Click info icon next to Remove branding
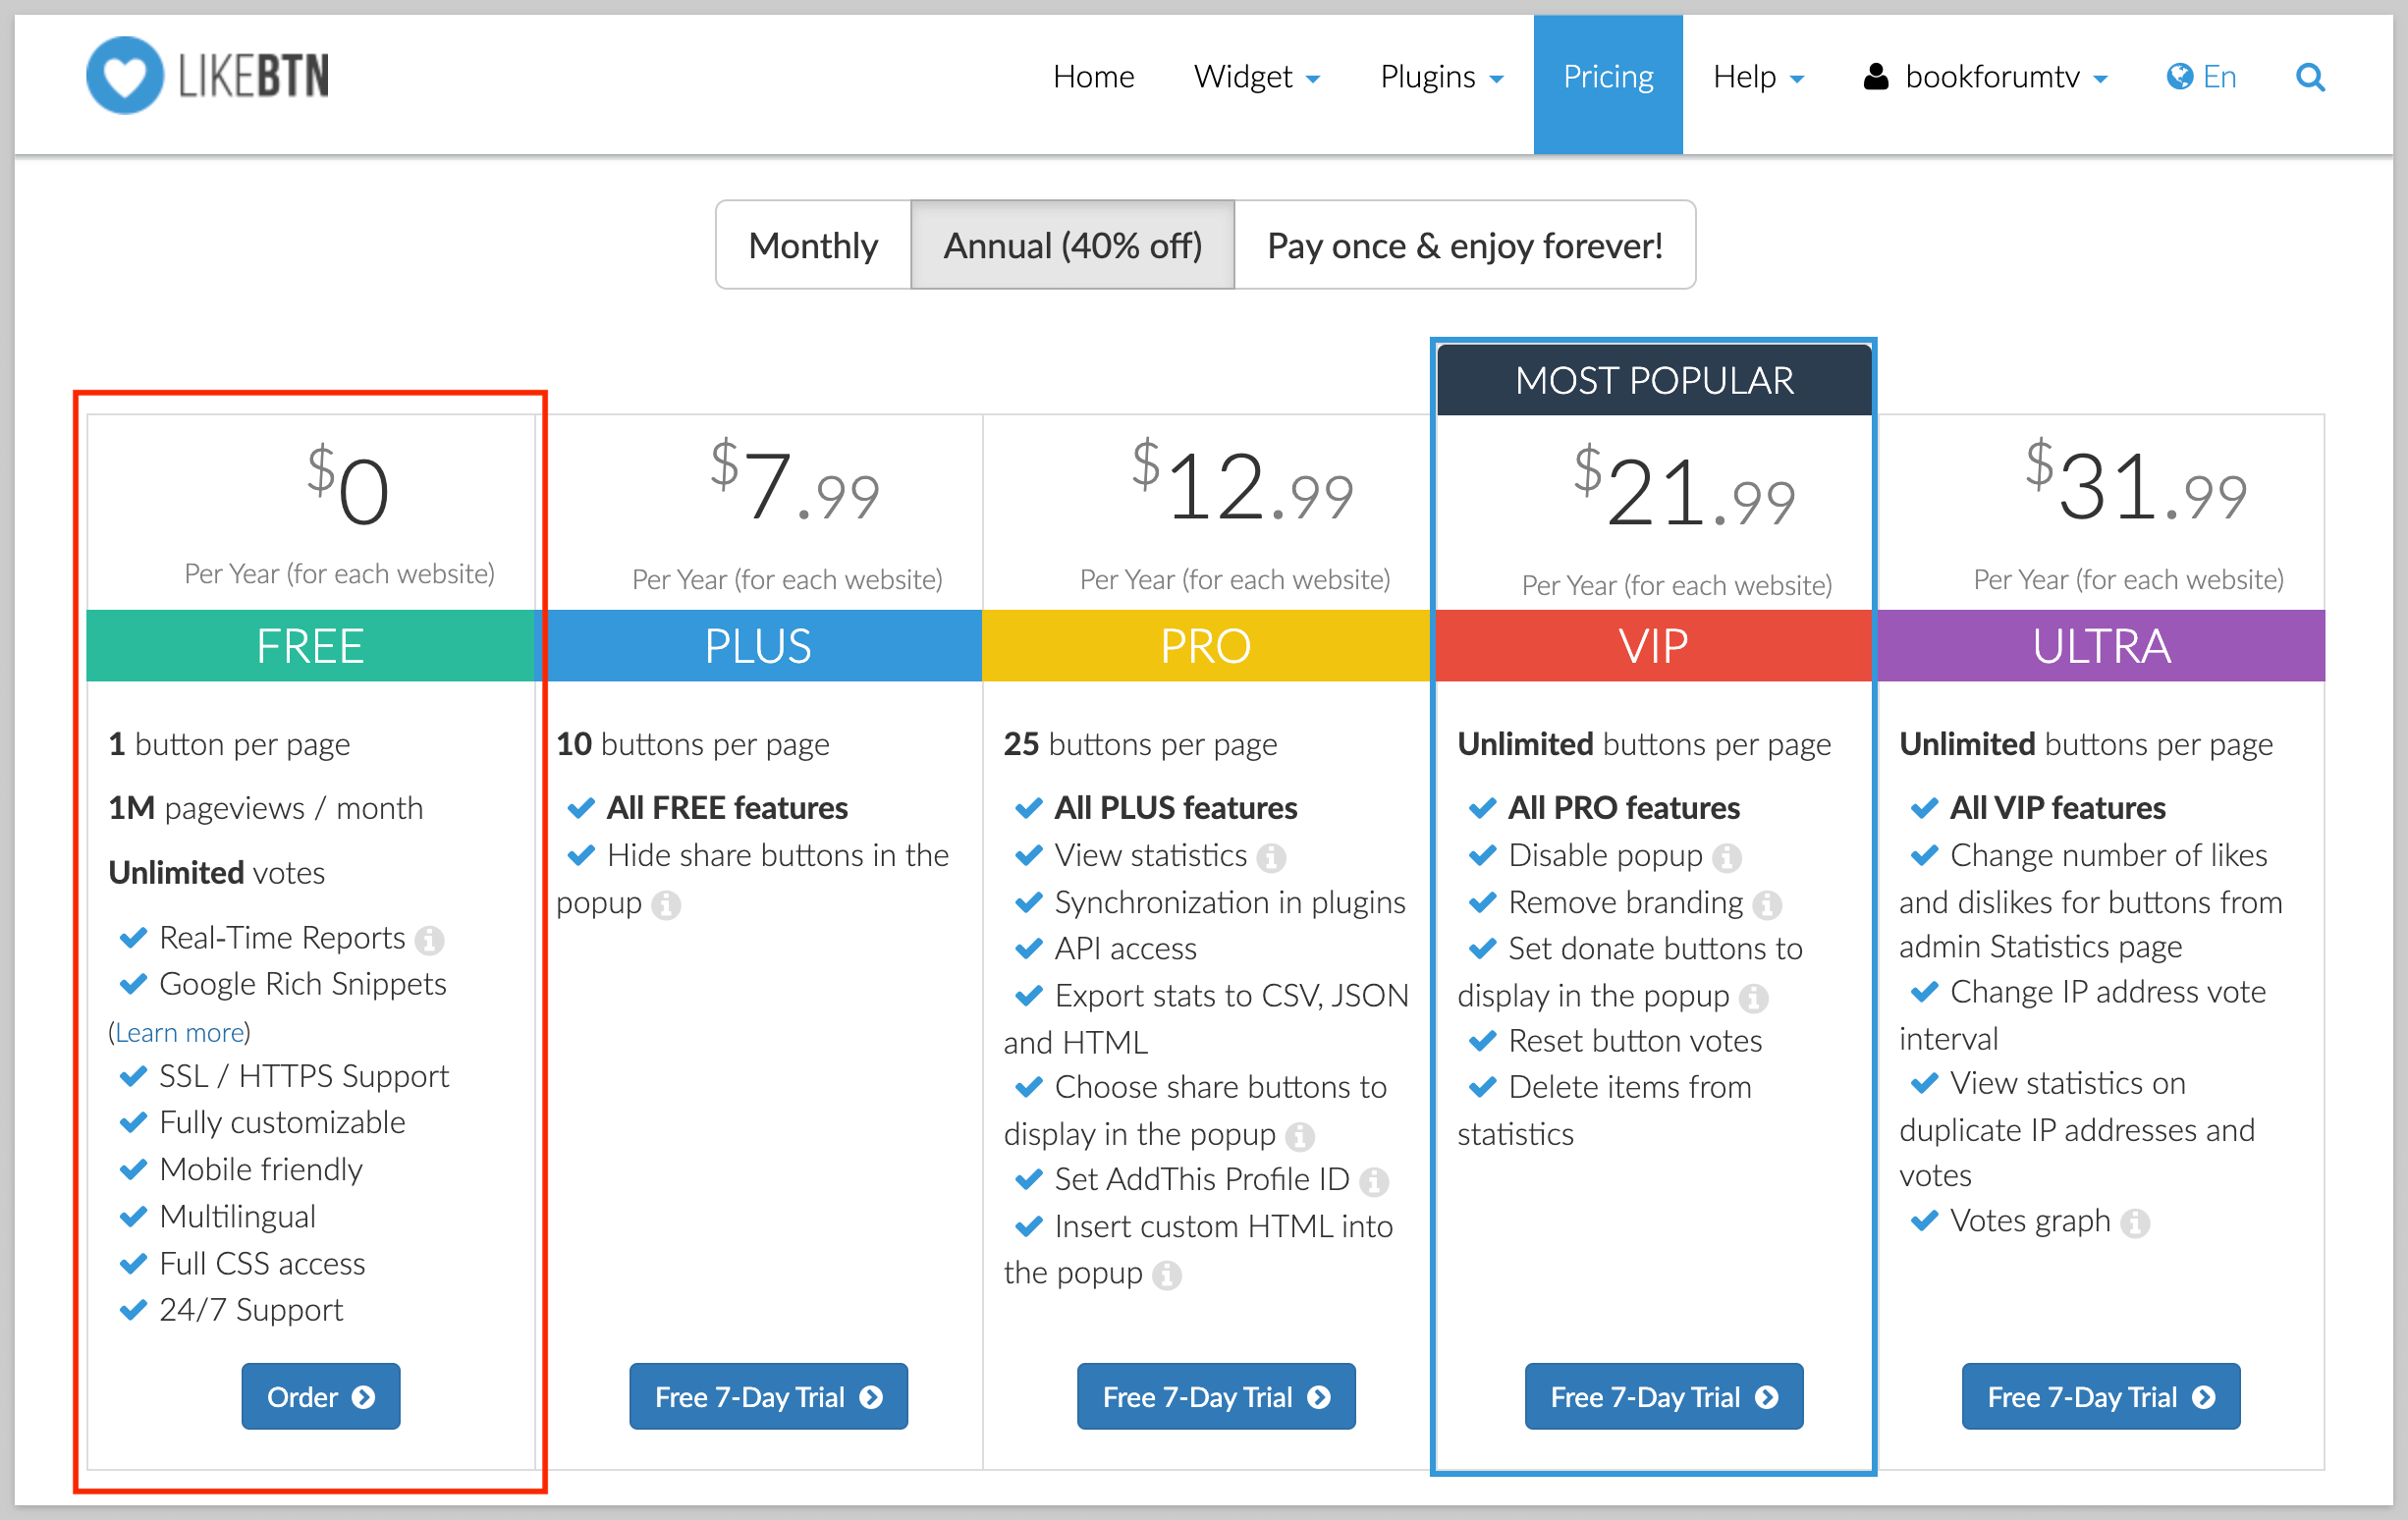Viewport: 2408px width, 1520px height. 1767,904
